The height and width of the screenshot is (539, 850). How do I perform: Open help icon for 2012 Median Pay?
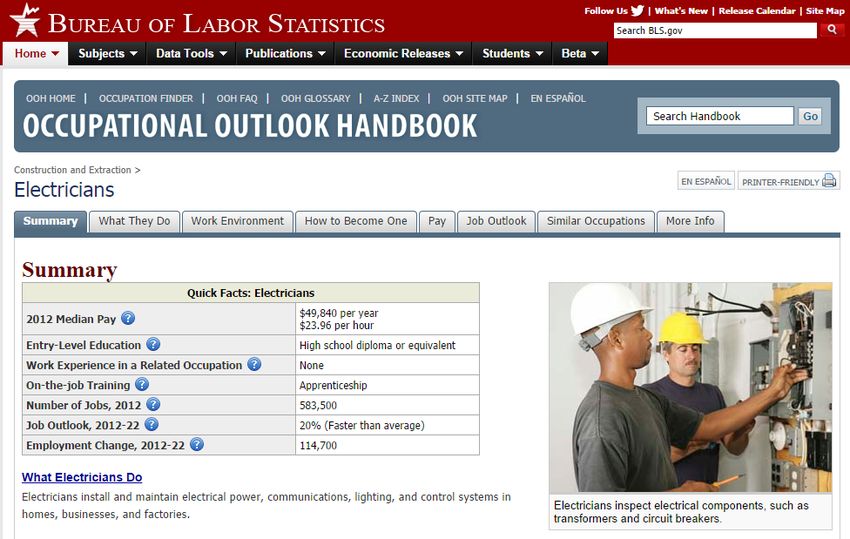[x=128, y=318]
